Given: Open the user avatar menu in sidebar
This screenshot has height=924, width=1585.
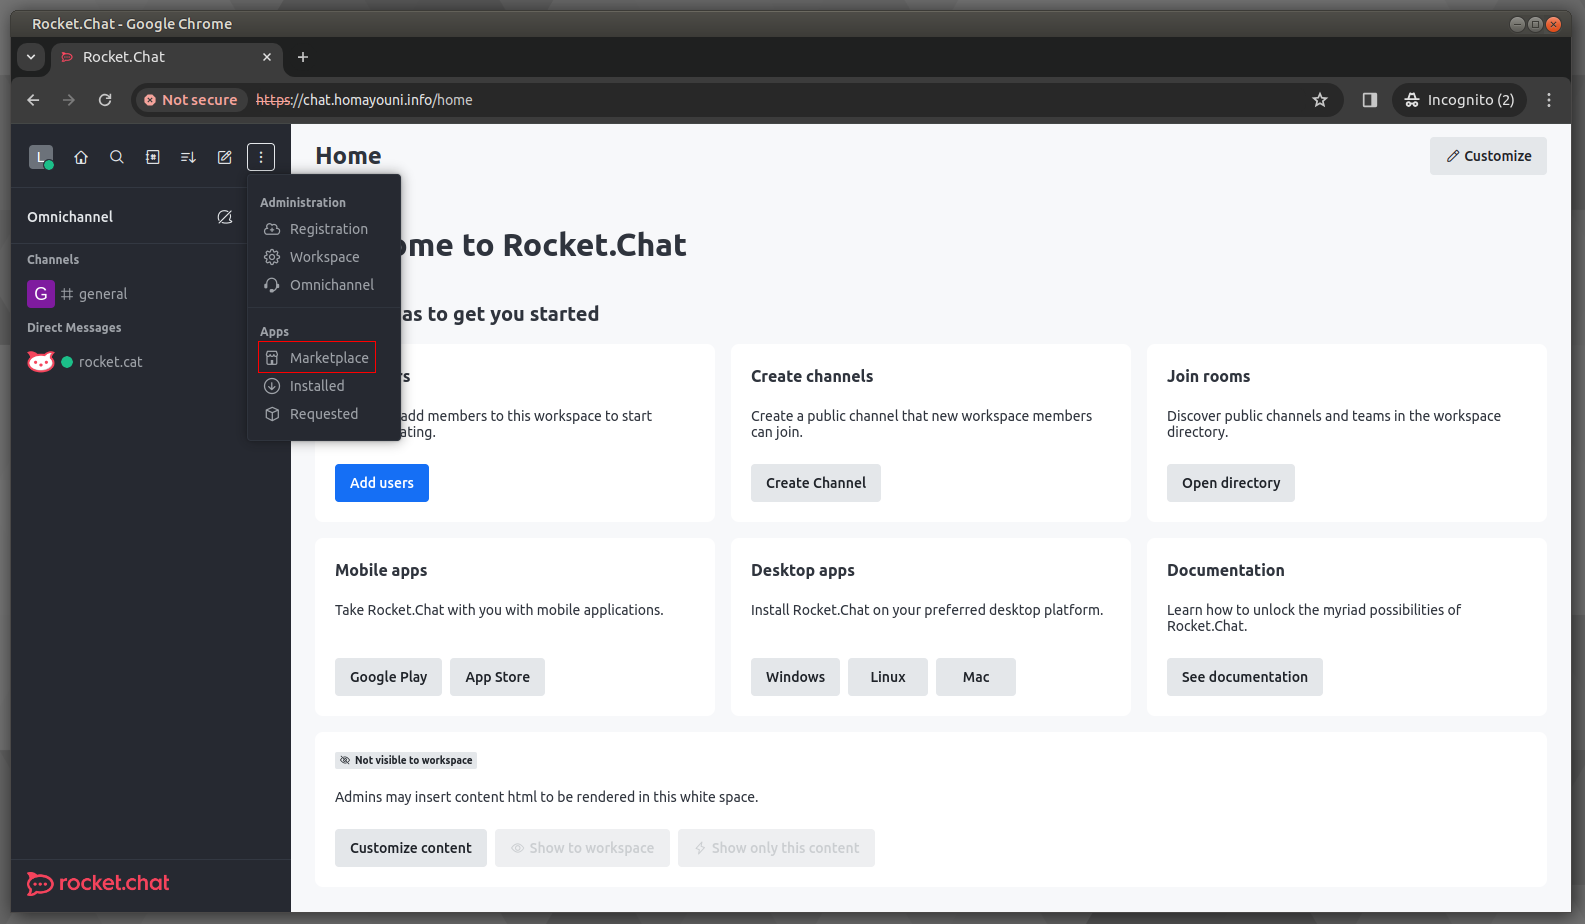Looking at the screenshot, I should pyautogui.click(x=41, y=157).
